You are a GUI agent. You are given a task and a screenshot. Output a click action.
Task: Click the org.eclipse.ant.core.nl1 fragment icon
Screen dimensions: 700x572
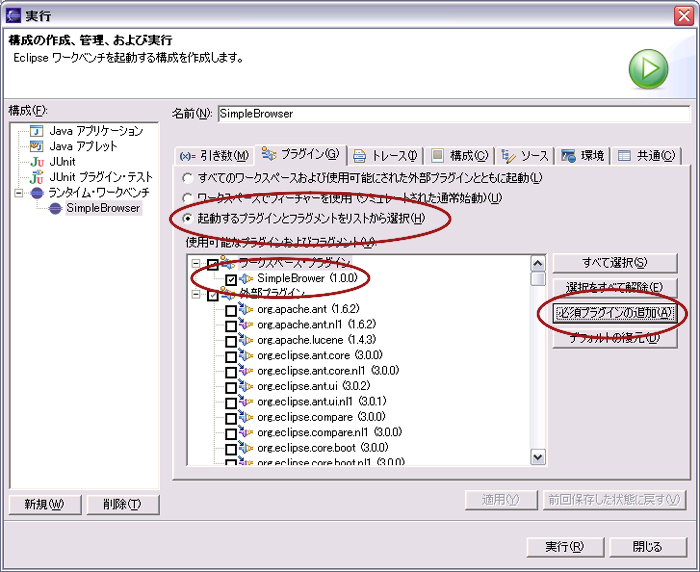coord(246,371)
